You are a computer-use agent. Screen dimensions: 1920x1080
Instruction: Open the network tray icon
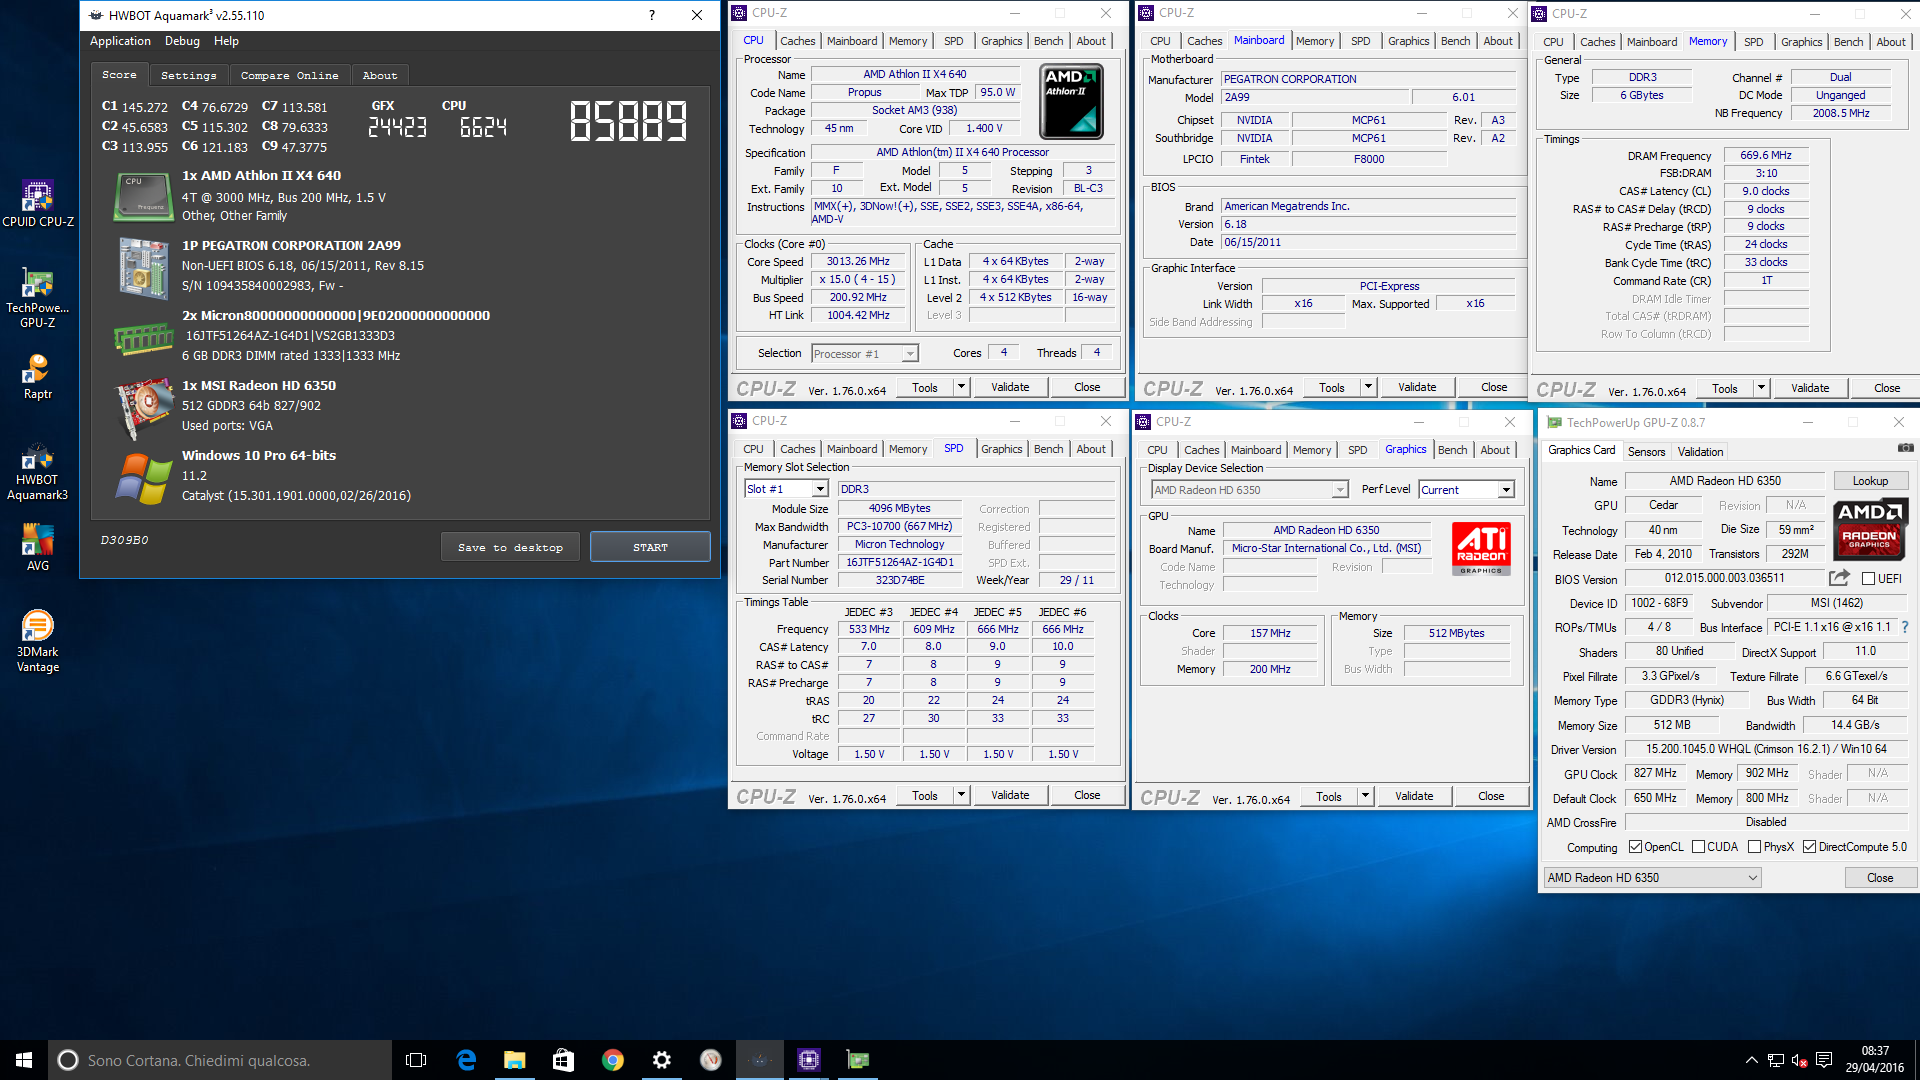coord(1775,1060)
